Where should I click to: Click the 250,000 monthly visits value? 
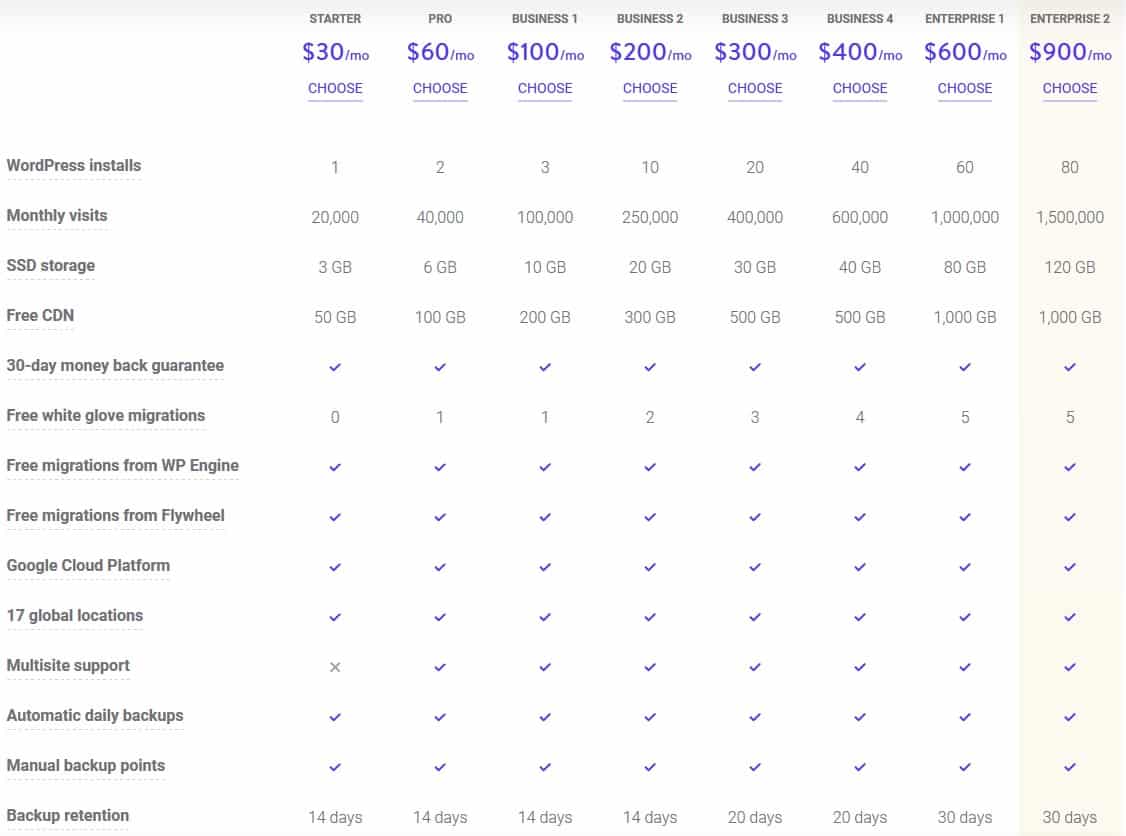coord(649,218)
